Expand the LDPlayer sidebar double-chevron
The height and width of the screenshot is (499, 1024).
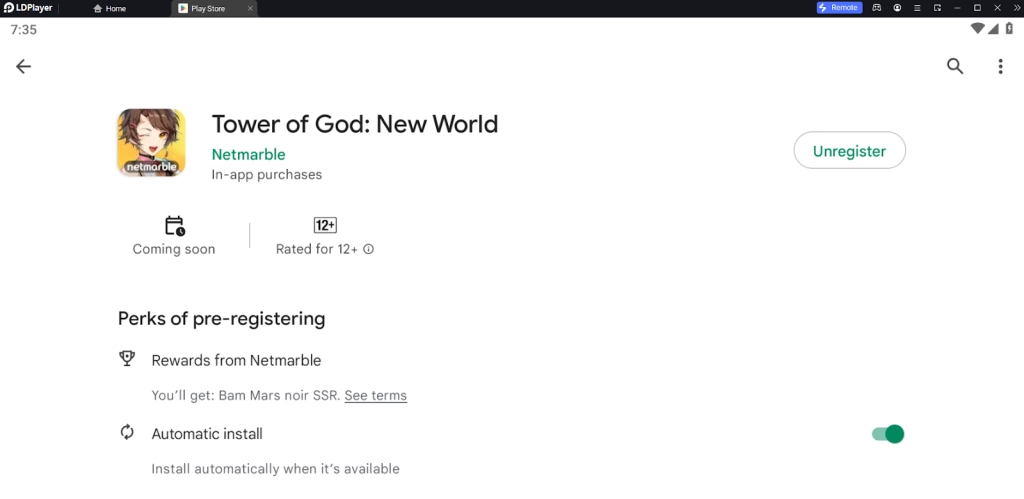(x=1016, y=8)
